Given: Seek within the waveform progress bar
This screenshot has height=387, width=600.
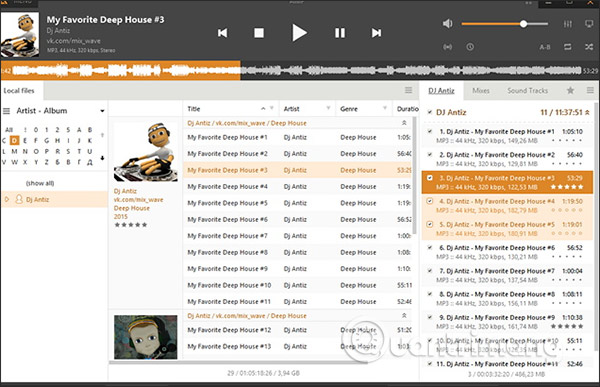Looking at the screenshot, I should pos(300,70).
